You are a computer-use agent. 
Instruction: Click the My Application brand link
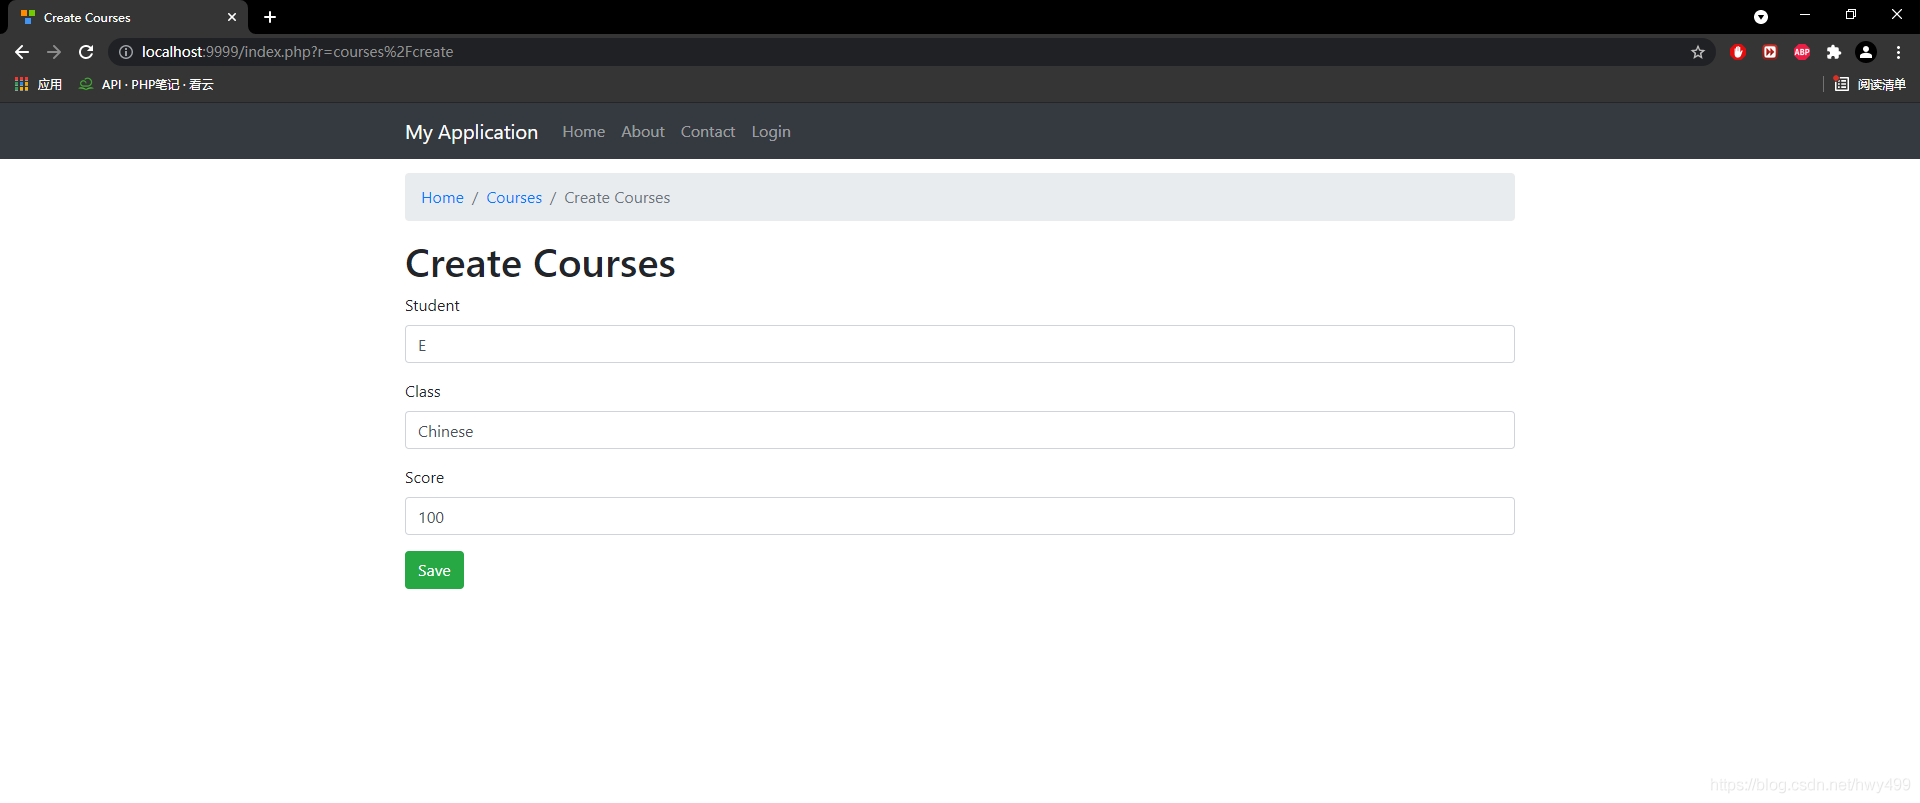point(471,132)
